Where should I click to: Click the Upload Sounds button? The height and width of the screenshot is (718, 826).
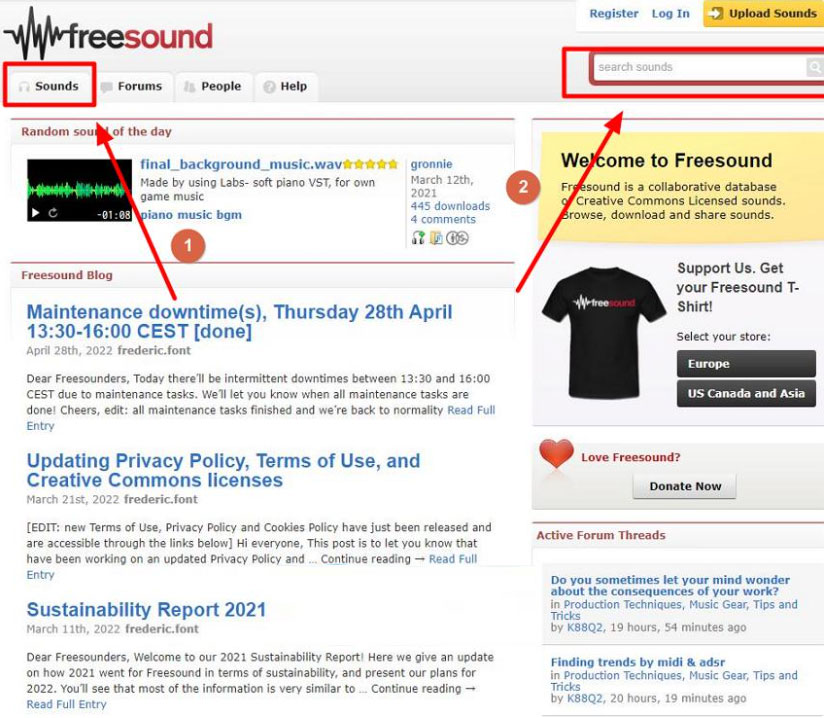[x=763, y=13]
